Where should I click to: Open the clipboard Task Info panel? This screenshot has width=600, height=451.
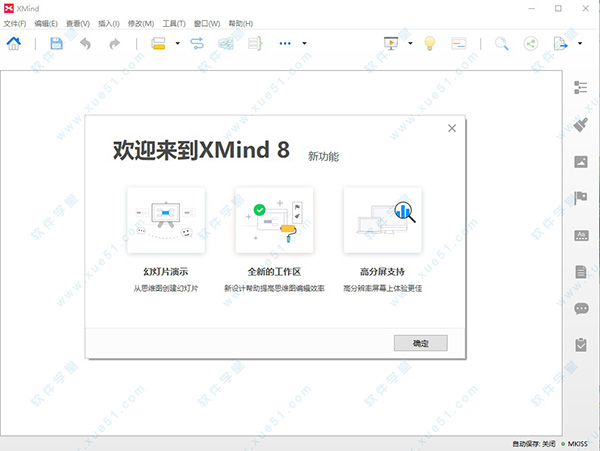[x=580, y=345]
